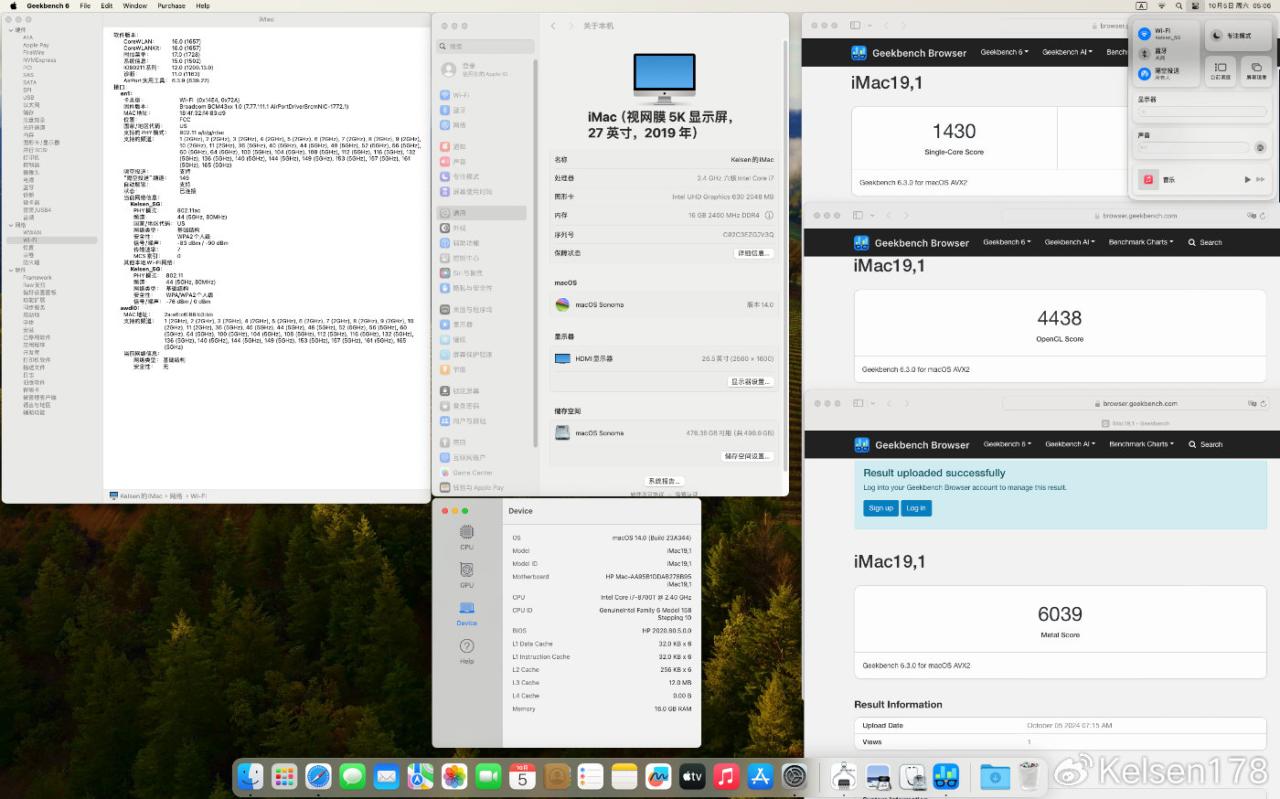Viewport: 1280px width, 799px height.
Task: Click the Log in button
Action: 916,508
